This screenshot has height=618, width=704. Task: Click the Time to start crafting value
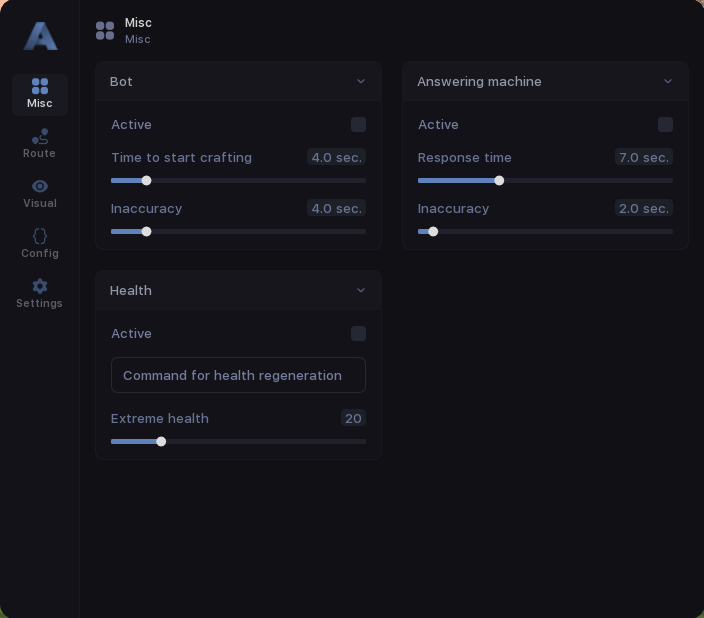(336, 158)
